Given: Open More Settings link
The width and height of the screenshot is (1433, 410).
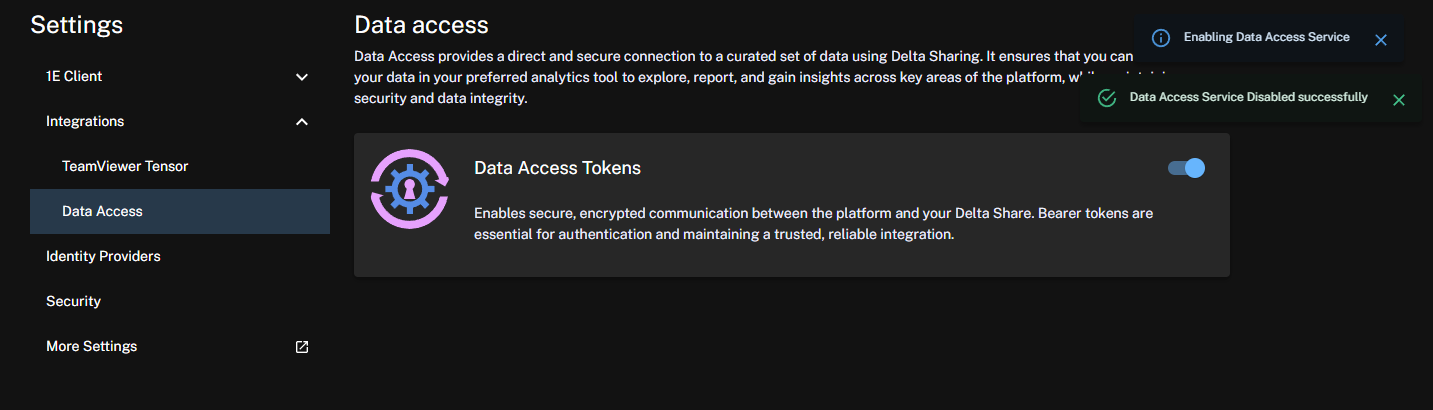Looking at the screenshot, I should click(x=91, y=346).
